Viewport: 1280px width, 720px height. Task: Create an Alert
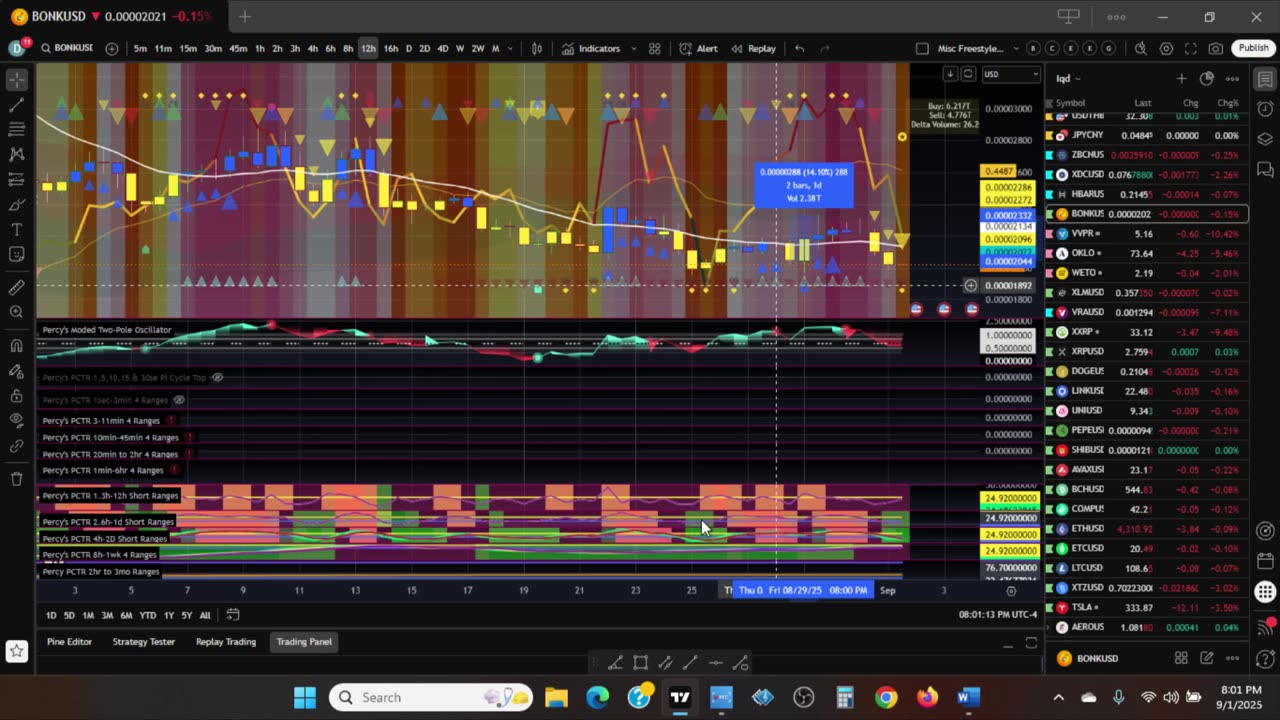click(698, 48)
